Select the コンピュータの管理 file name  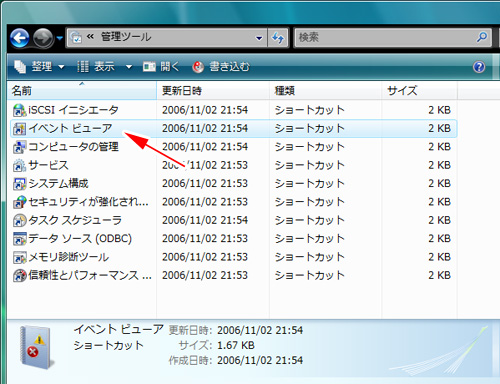click(x=73, y=147)
